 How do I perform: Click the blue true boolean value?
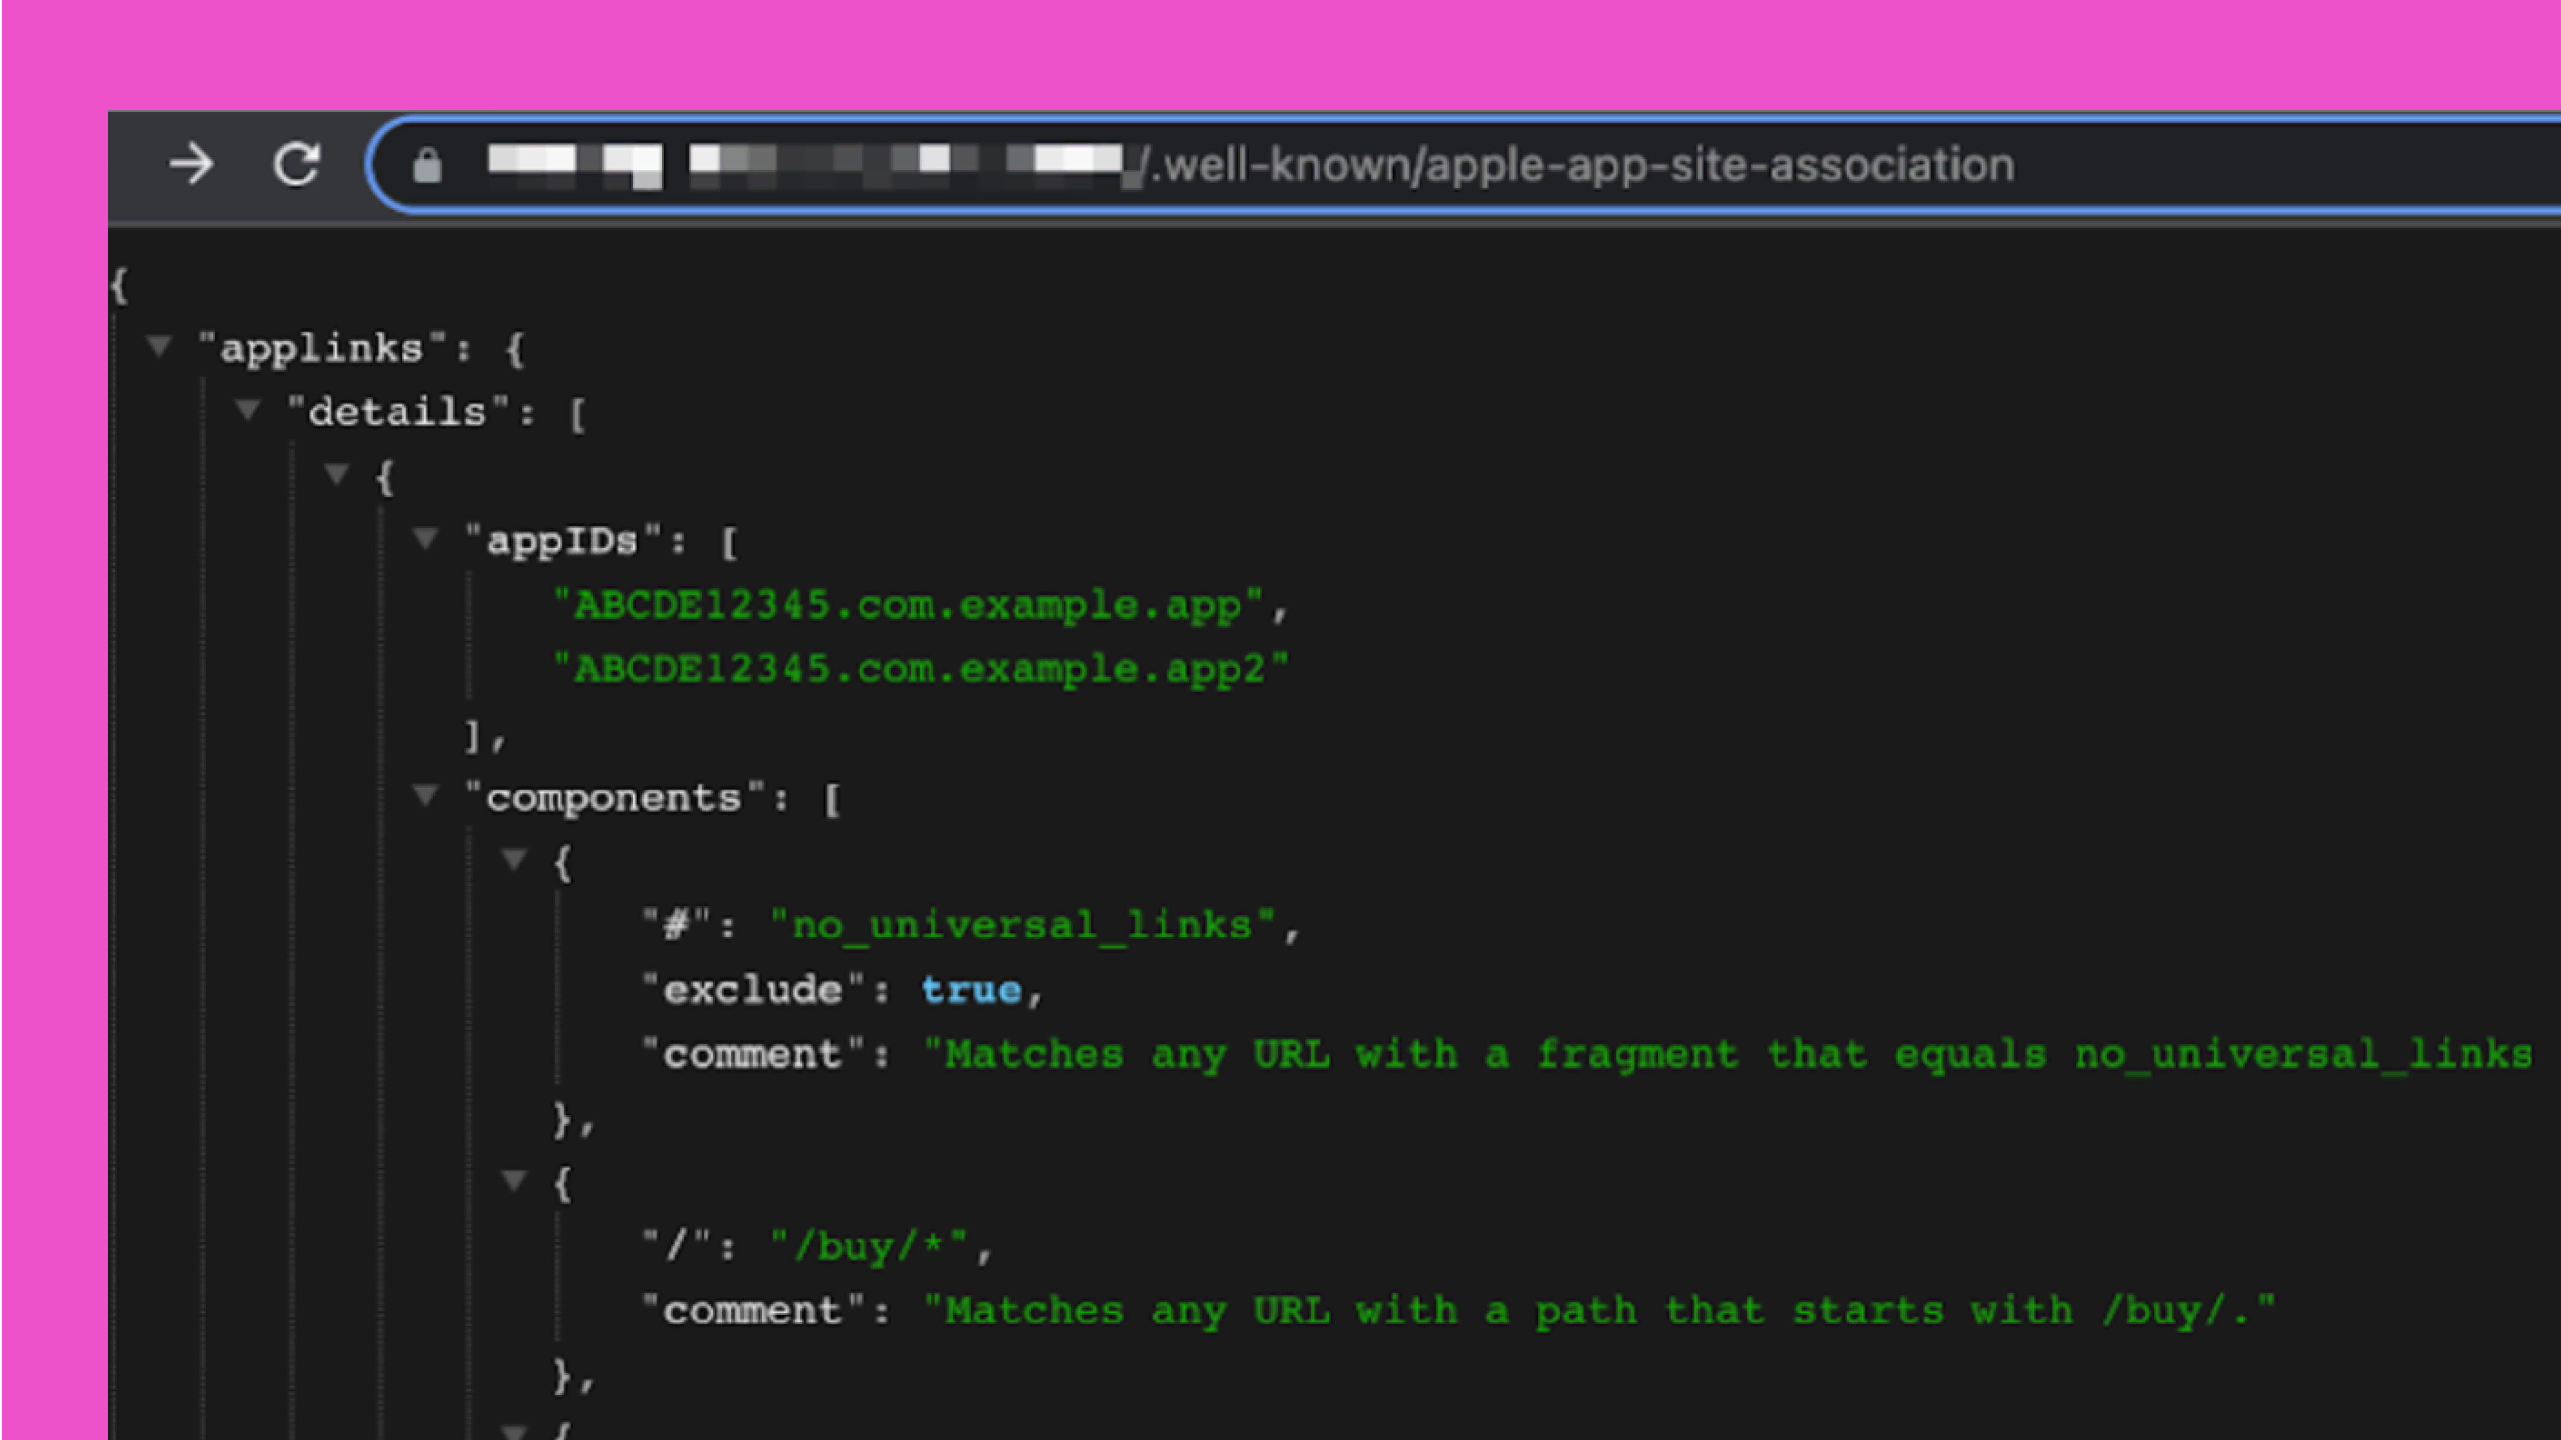click(x=971, y=990)
